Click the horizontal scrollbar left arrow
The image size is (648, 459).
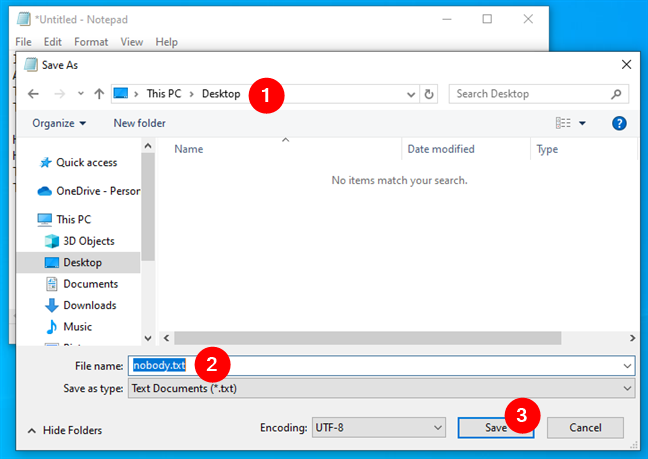coord(166,338)
